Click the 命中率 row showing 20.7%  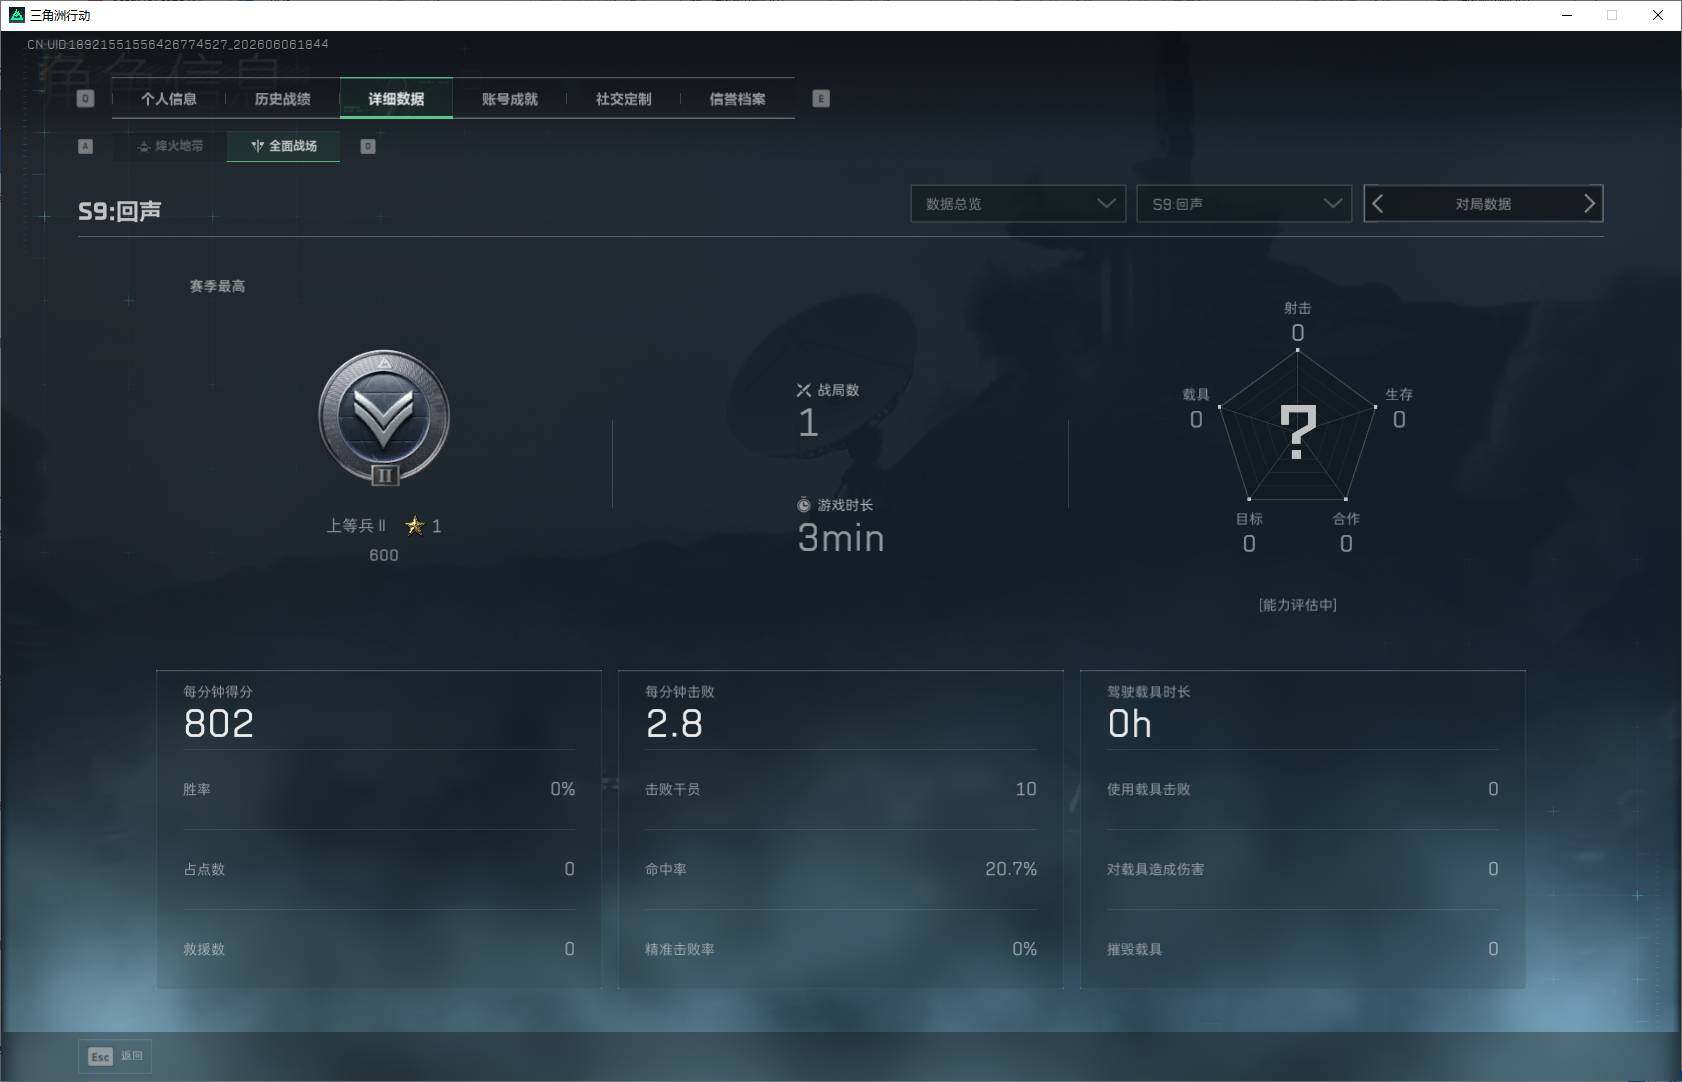[x=841, y=869]
